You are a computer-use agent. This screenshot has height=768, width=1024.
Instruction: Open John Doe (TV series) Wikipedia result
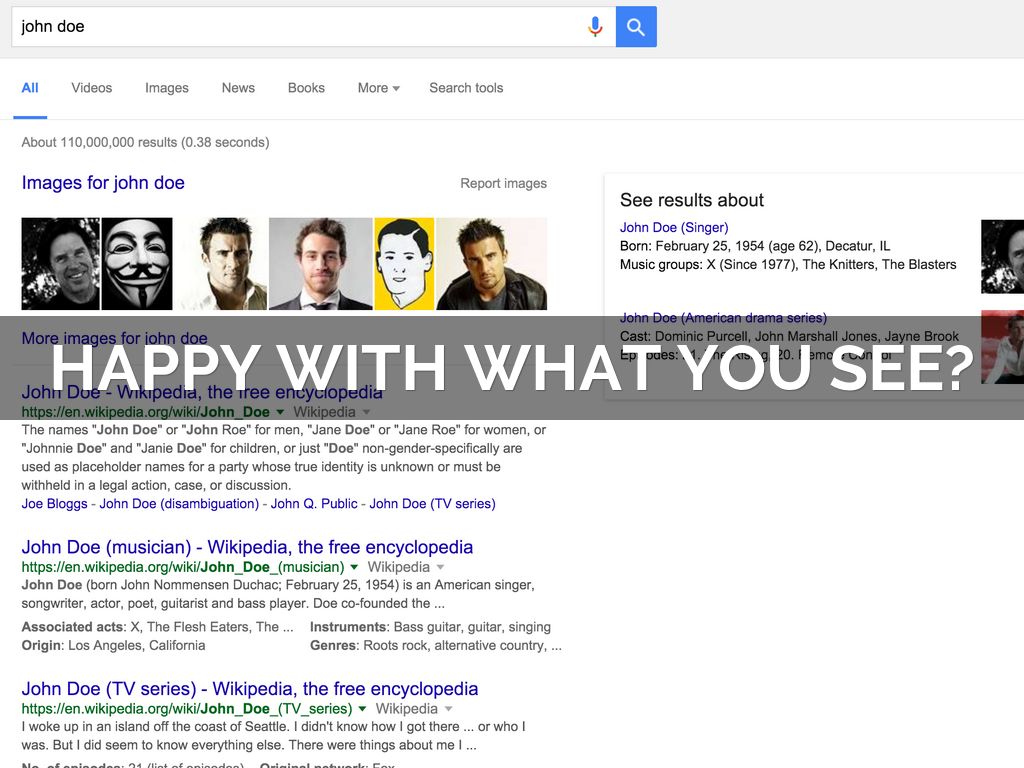pos(250,689)
